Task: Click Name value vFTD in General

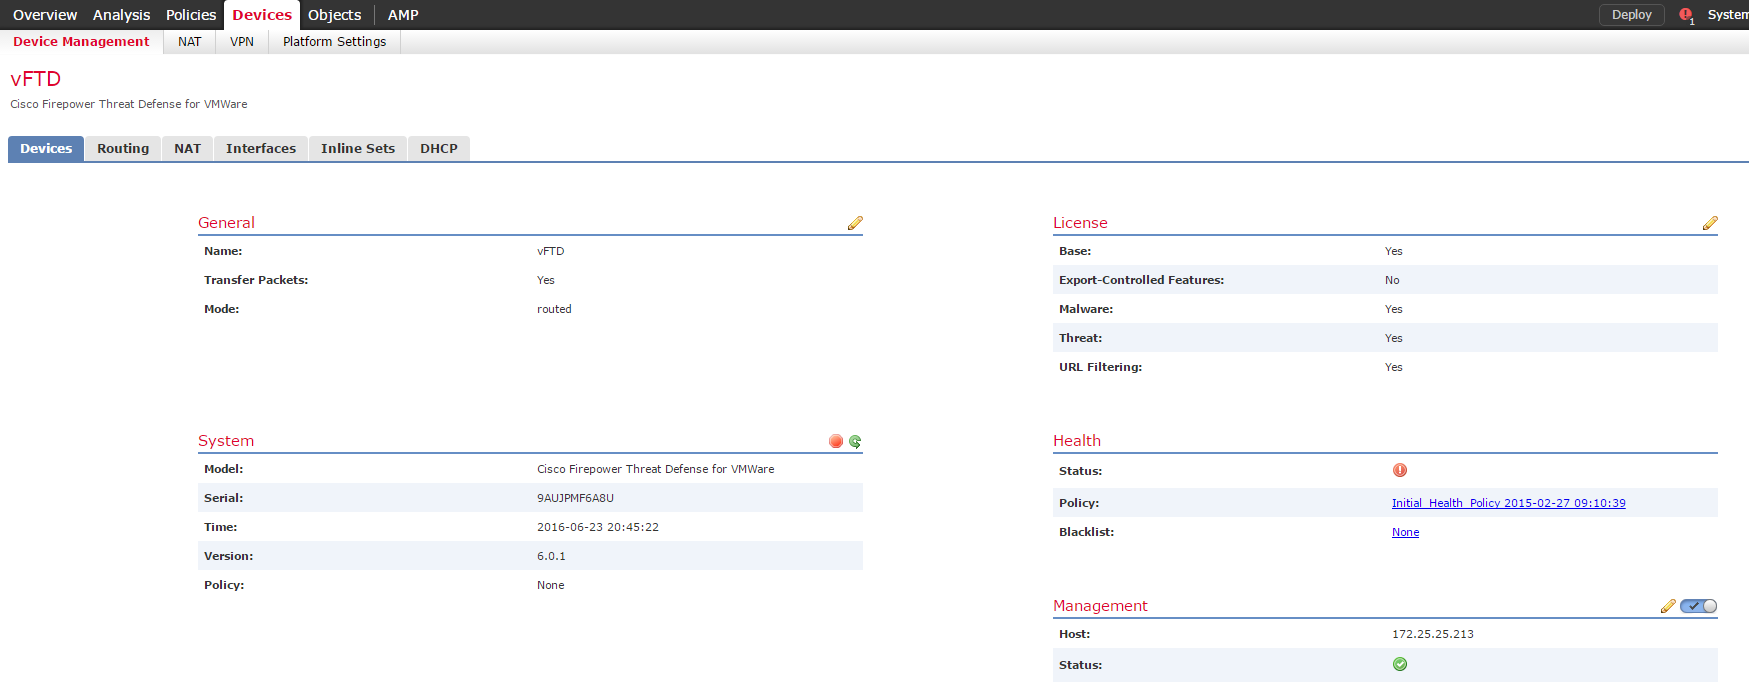Action: point(550,251)
